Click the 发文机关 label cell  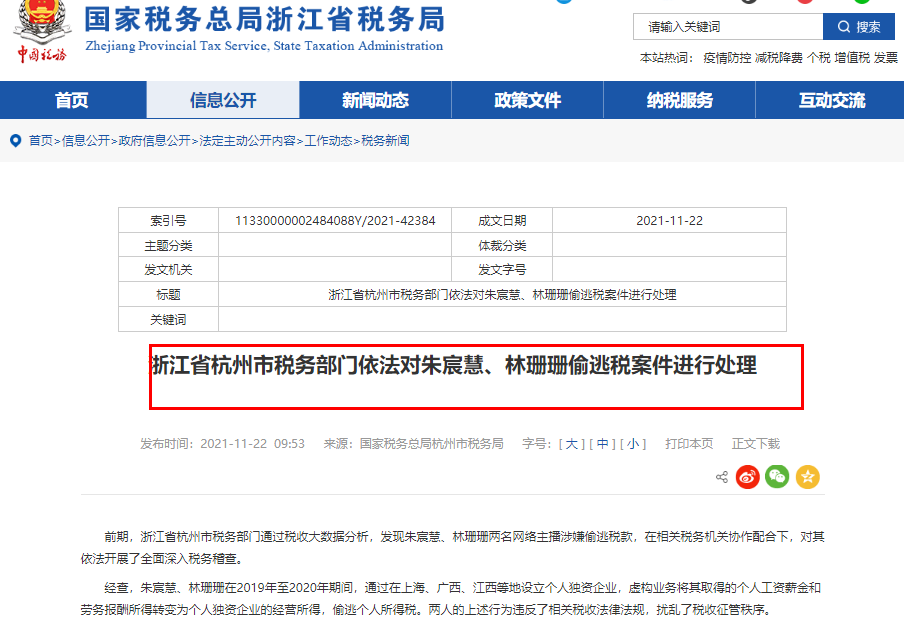168,270
